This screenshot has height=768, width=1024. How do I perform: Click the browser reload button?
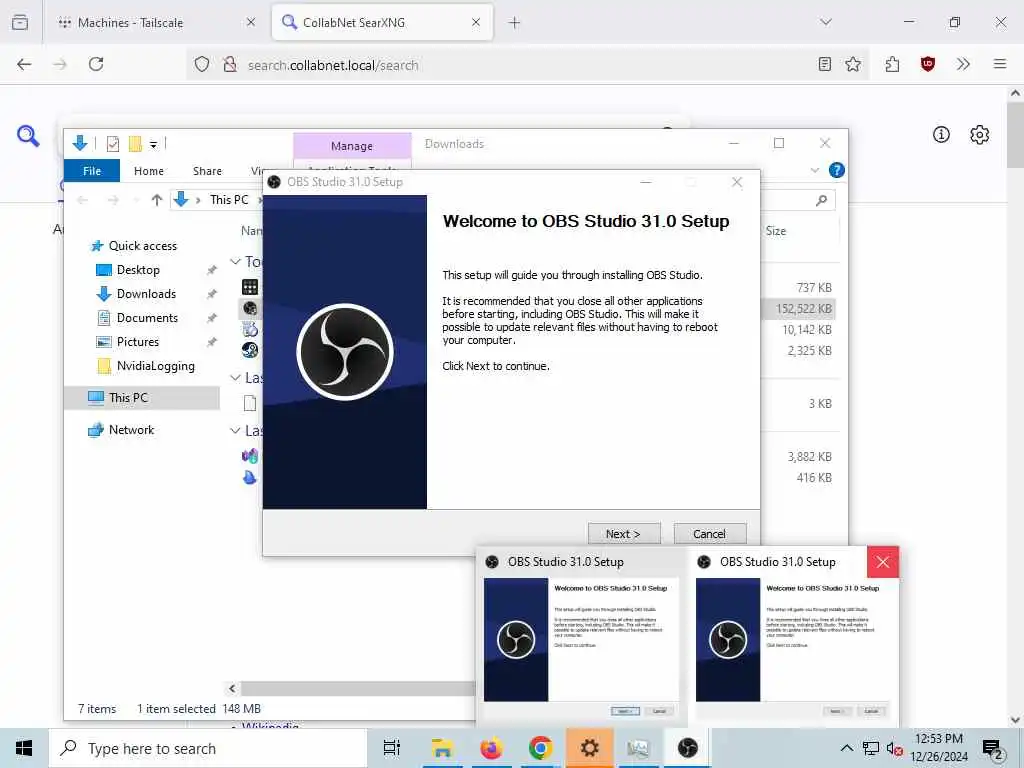tap(96, 64)
